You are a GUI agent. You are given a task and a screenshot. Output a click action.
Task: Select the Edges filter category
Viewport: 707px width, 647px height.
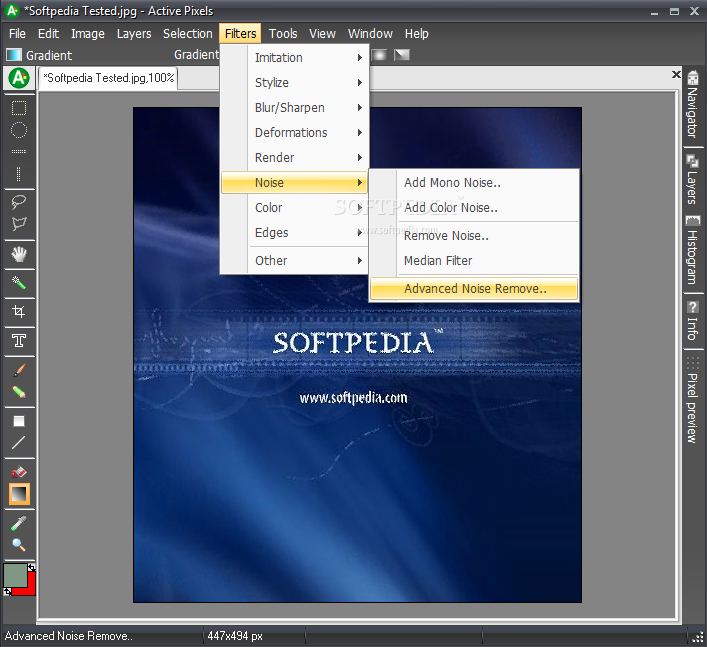294,233
